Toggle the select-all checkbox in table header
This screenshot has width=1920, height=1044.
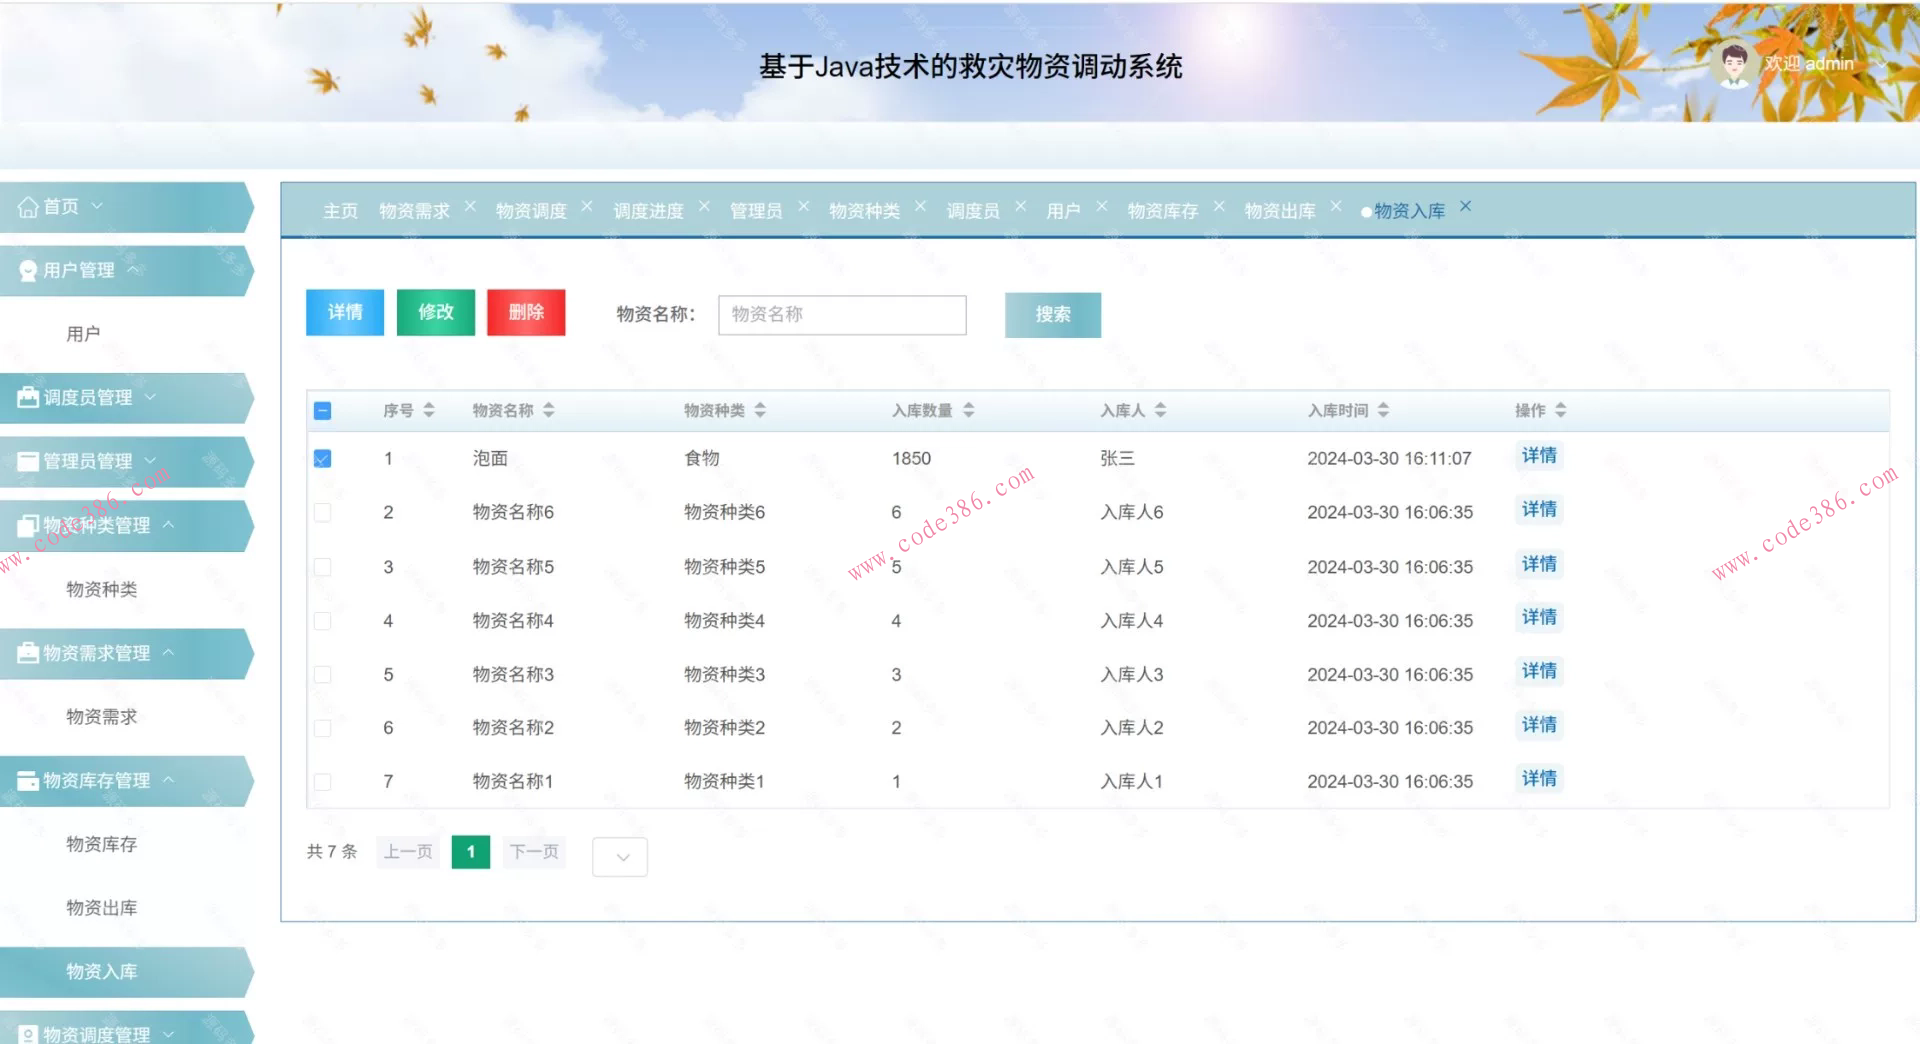point(322,409)
